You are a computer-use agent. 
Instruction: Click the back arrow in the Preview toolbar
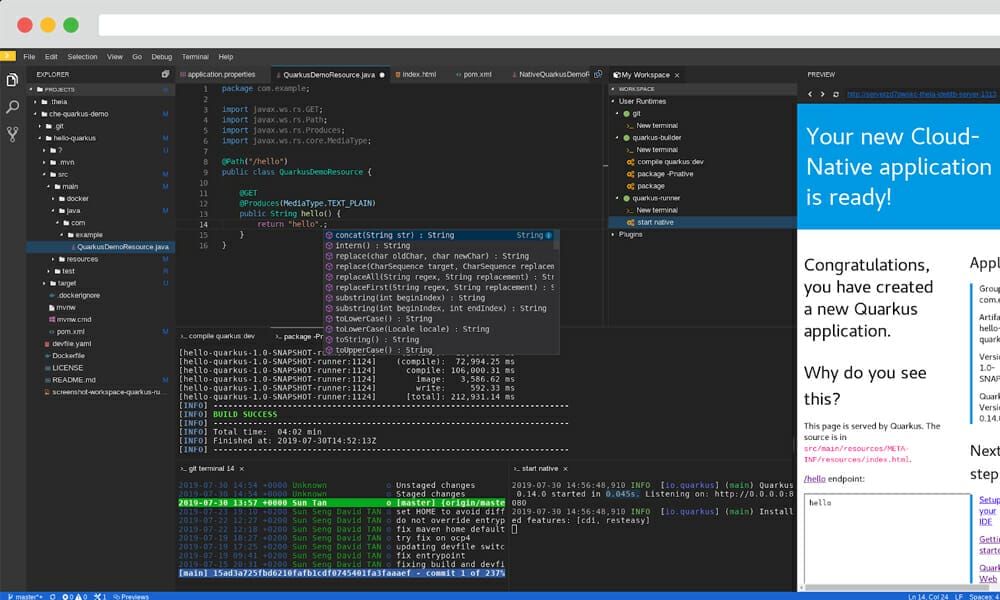point(810,93)
